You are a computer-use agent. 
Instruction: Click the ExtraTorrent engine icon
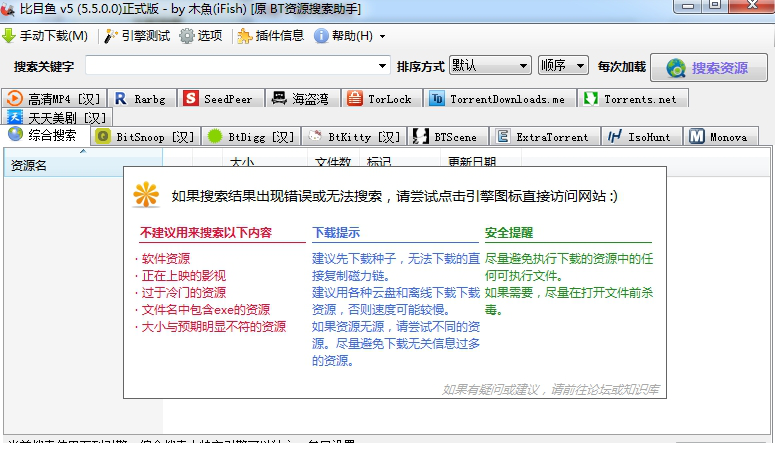pyautogui.click(x=503, y=136)
